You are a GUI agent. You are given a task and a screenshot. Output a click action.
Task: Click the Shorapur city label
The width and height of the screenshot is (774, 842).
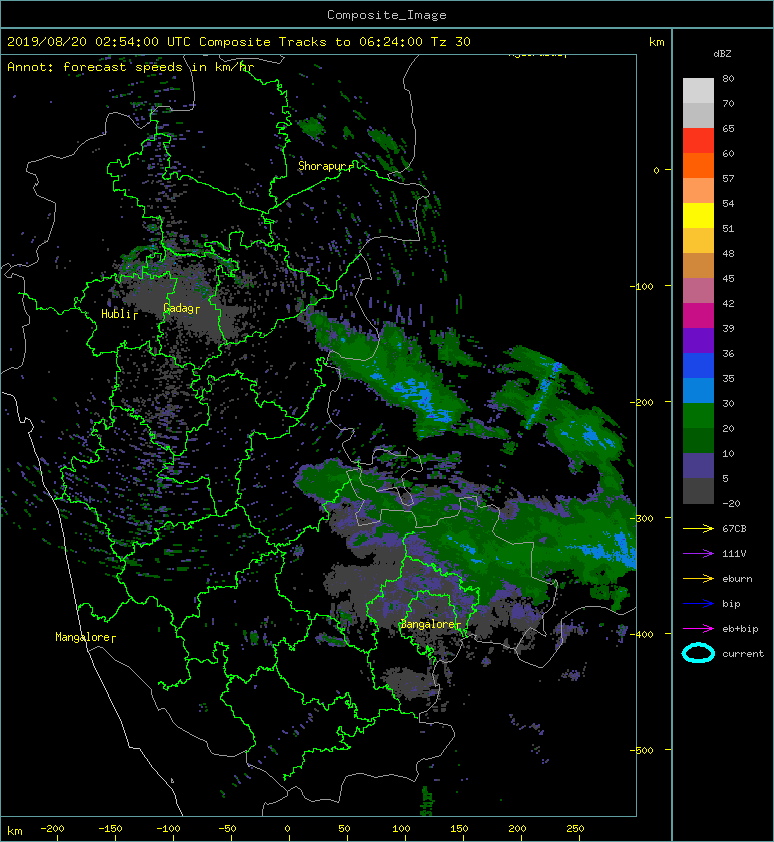click(x=323, y=166)
